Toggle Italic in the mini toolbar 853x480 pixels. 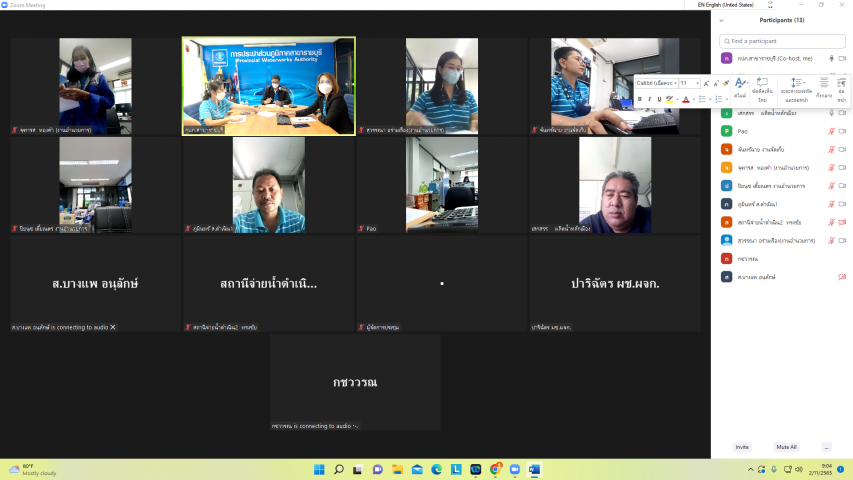[650, 99]
